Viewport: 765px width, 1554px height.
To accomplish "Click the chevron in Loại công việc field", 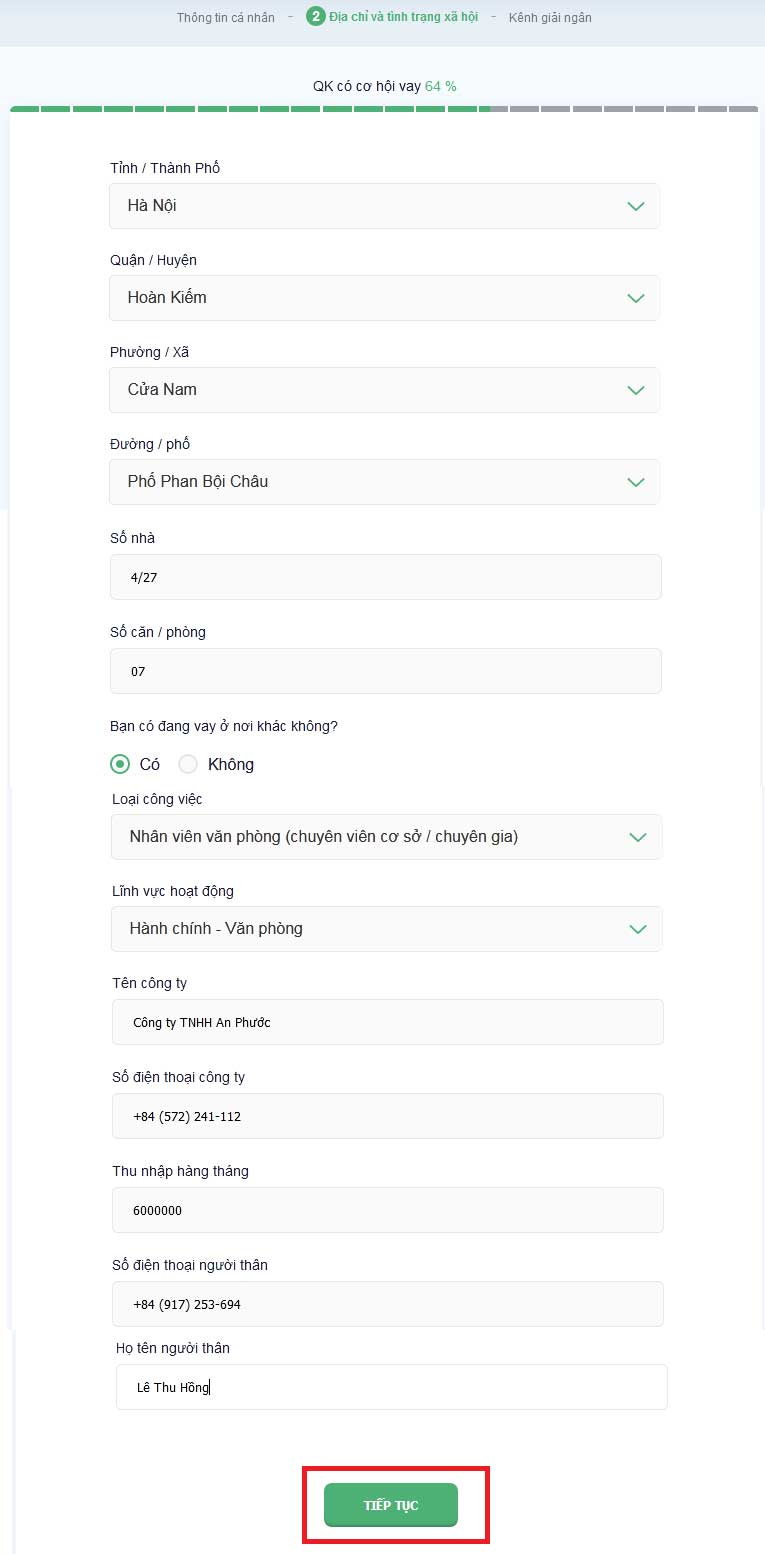I will point(637,837).
